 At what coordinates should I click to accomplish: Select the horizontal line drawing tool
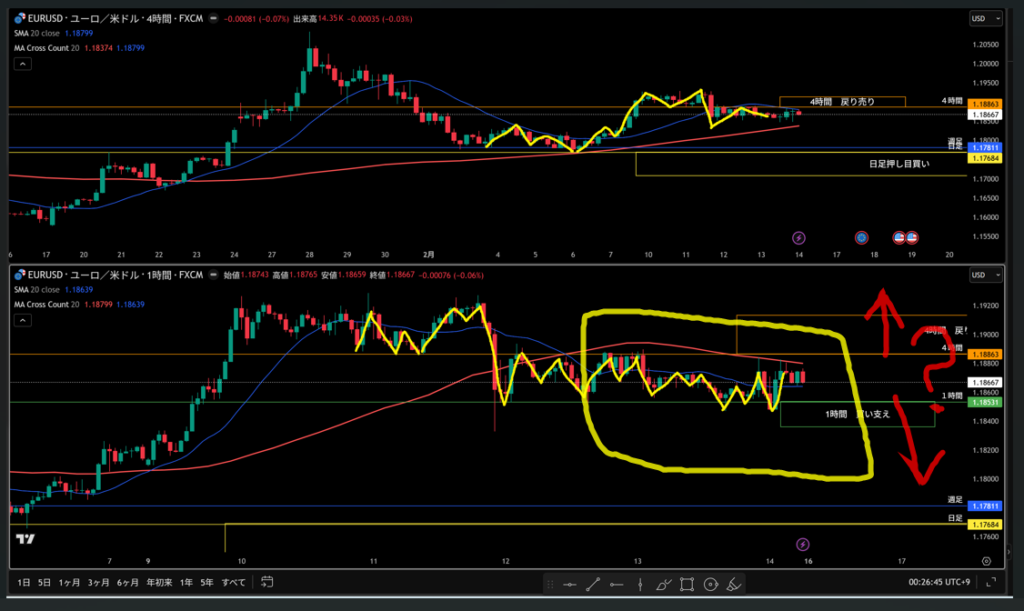pyautogui.click(x=570, y=583)
